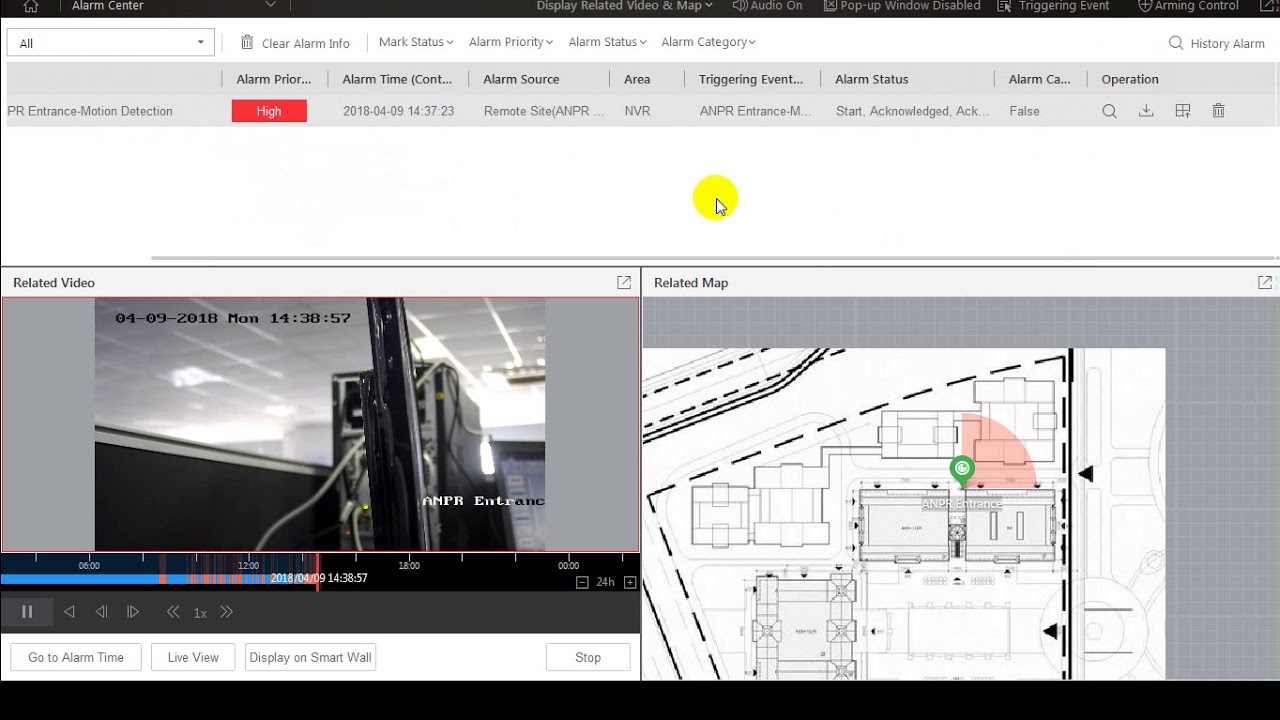Click the playback timeline at the 18:00 mark
The height and width of the screenshot is (720, 1280).
point(408,570)
